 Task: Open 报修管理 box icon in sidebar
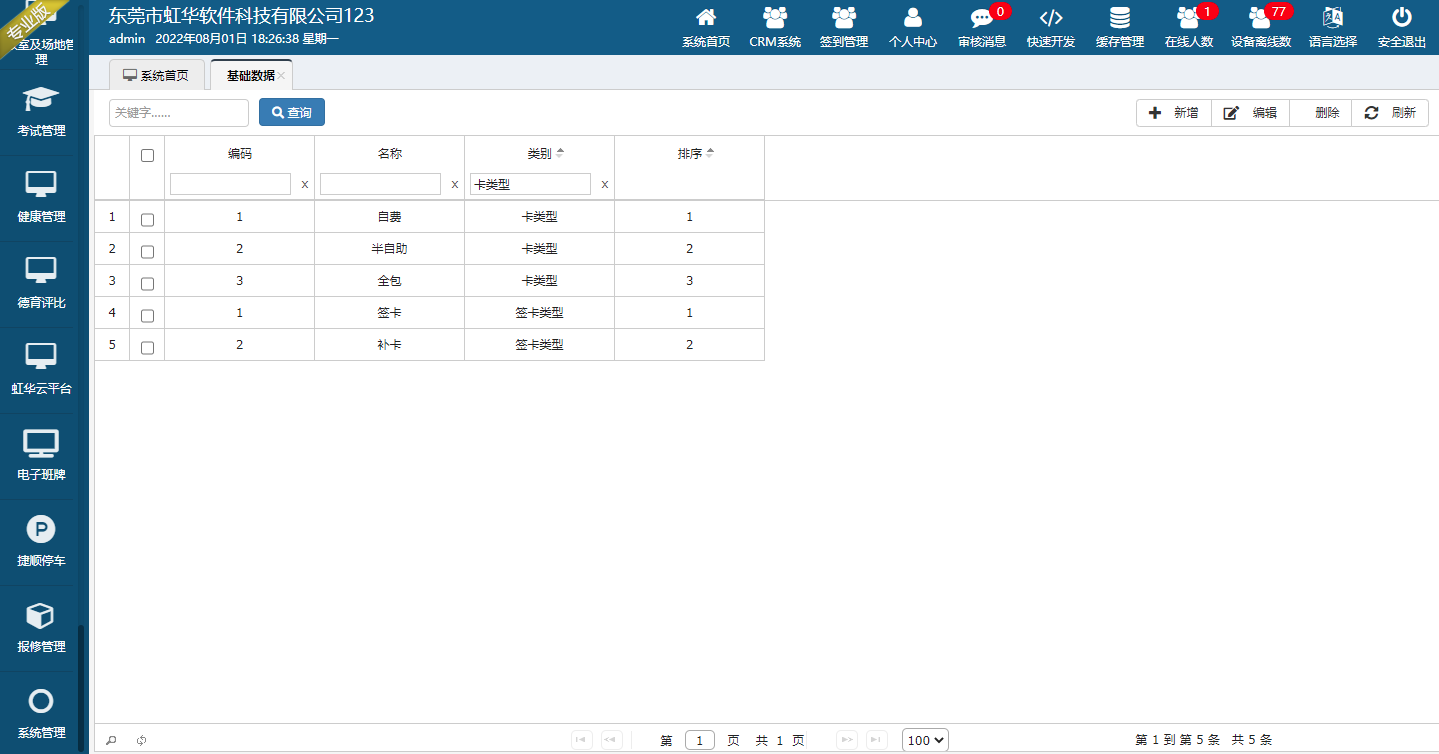[x=41, y=616]
